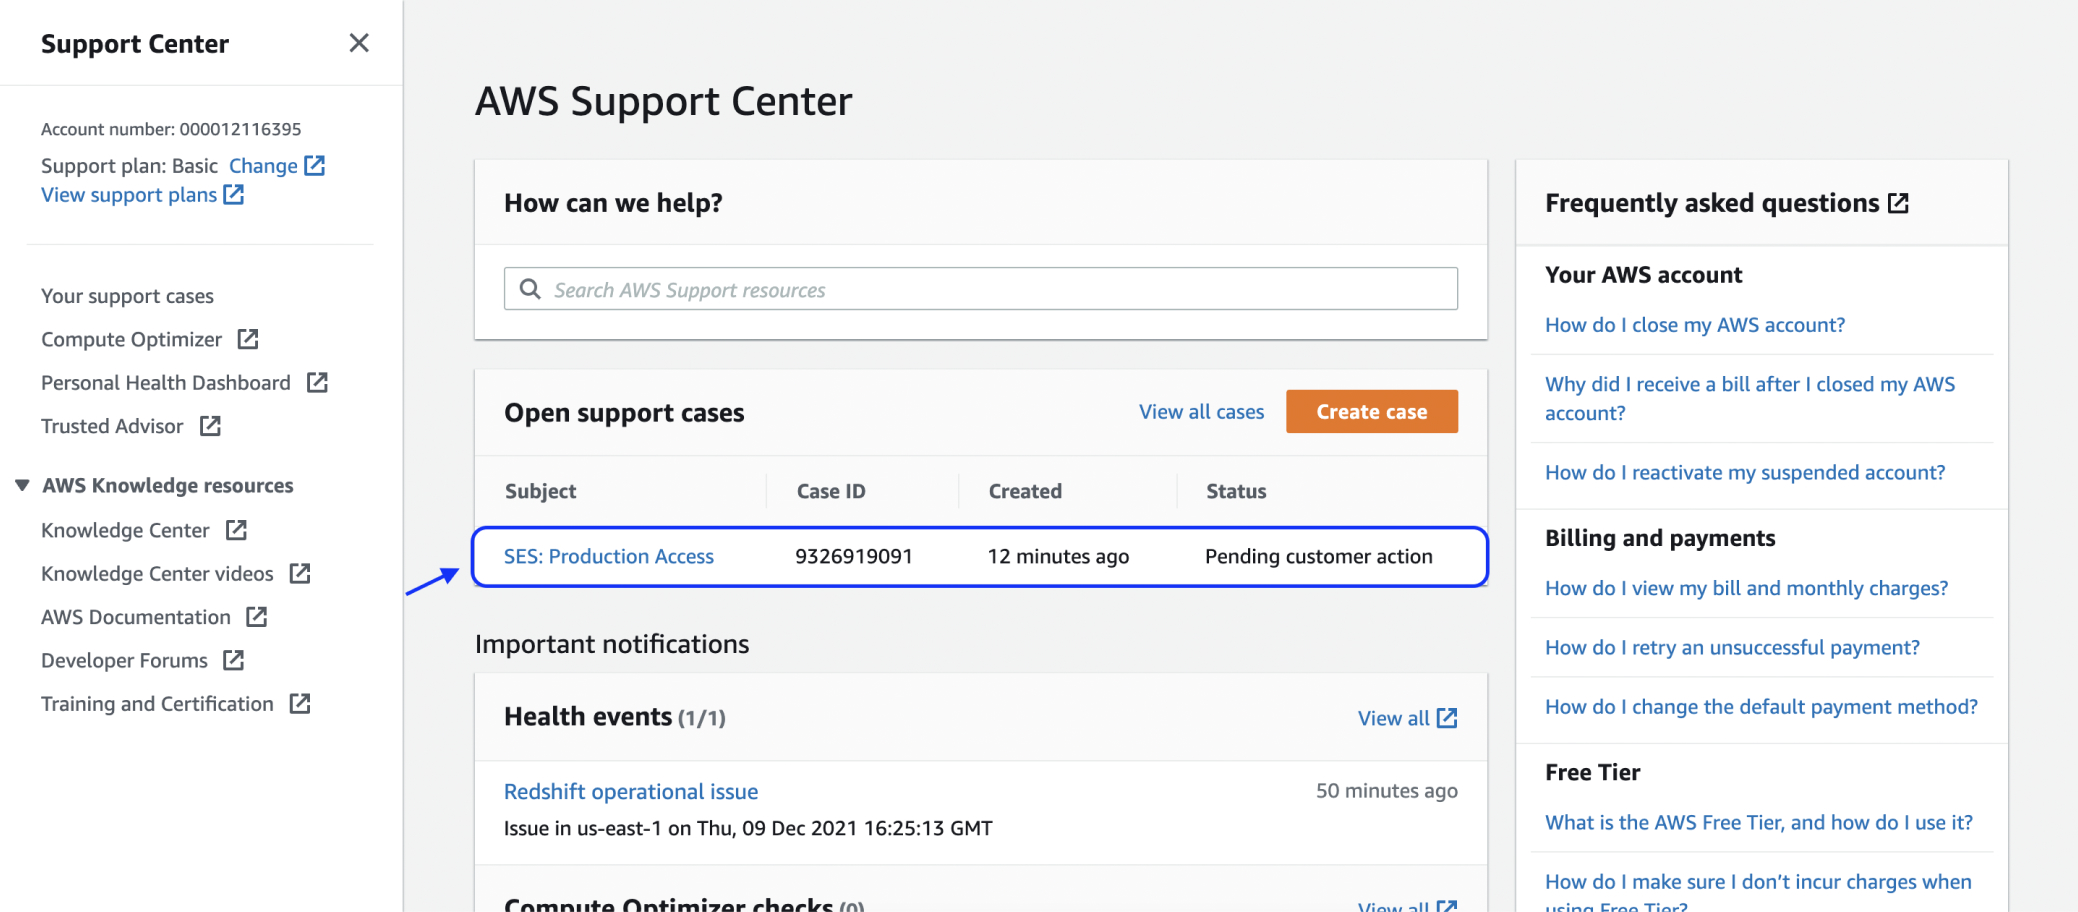2078x912 pixels.
Task: Open View support plans external link icon
Action: 233,195
